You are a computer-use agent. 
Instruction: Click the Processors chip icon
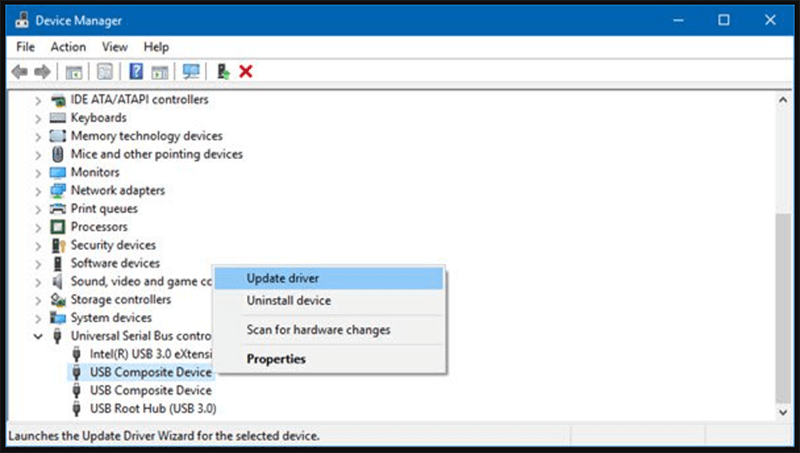tap(58, 227)
